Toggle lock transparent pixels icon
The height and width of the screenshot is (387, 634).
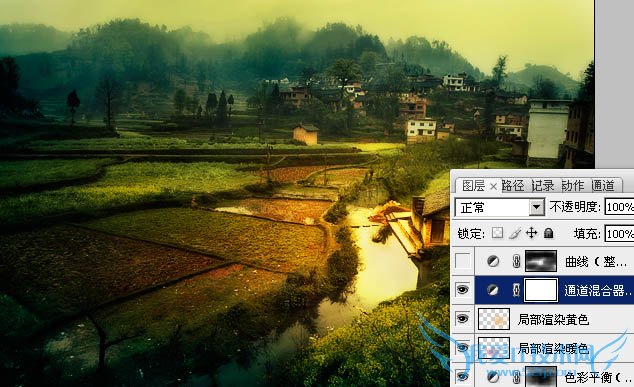click(497, 233)
